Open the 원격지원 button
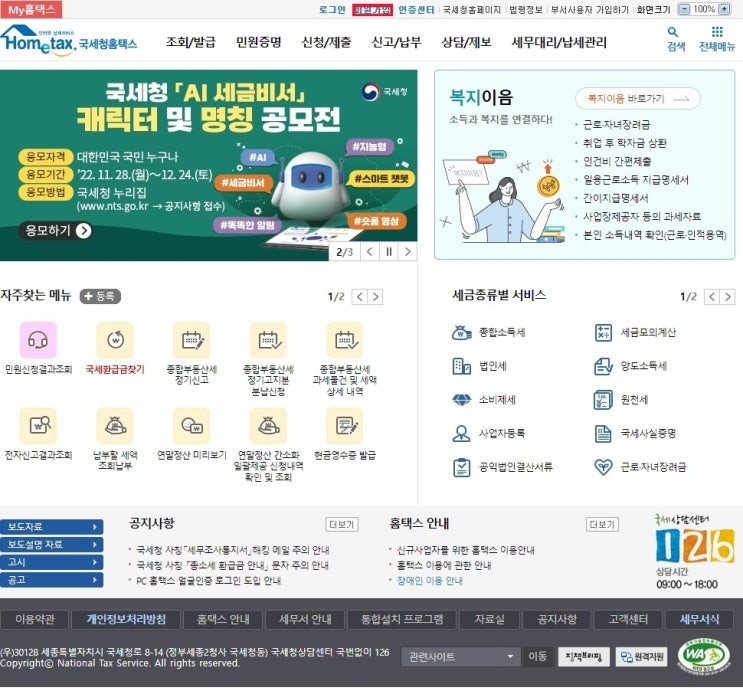 642,657
